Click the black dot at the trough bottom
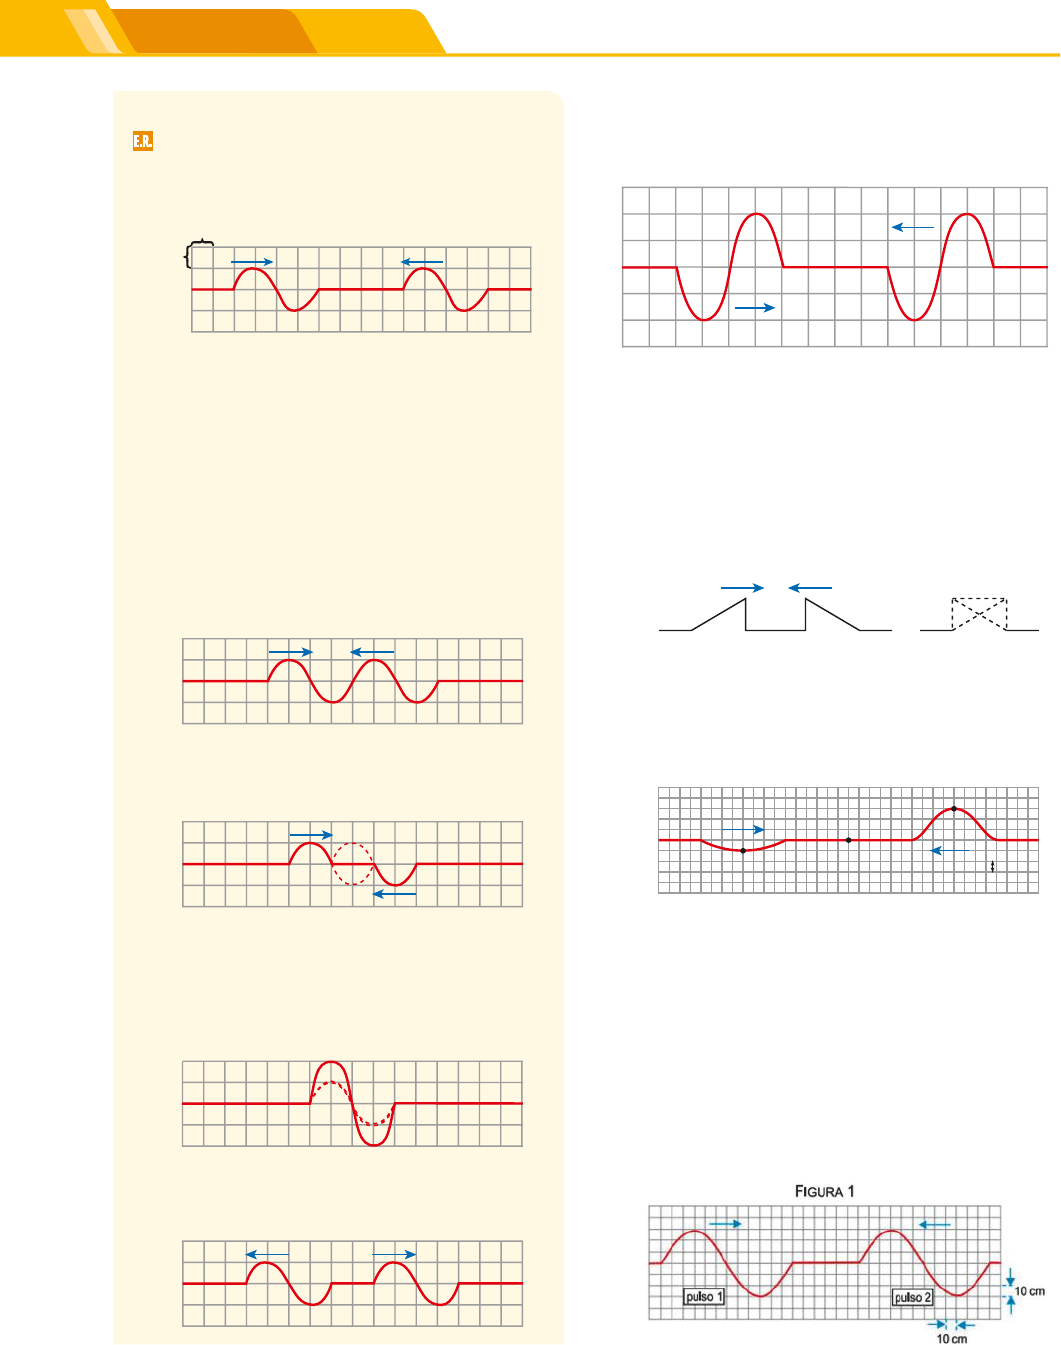Screen dimensions: 1061x1345 [743, 850]
